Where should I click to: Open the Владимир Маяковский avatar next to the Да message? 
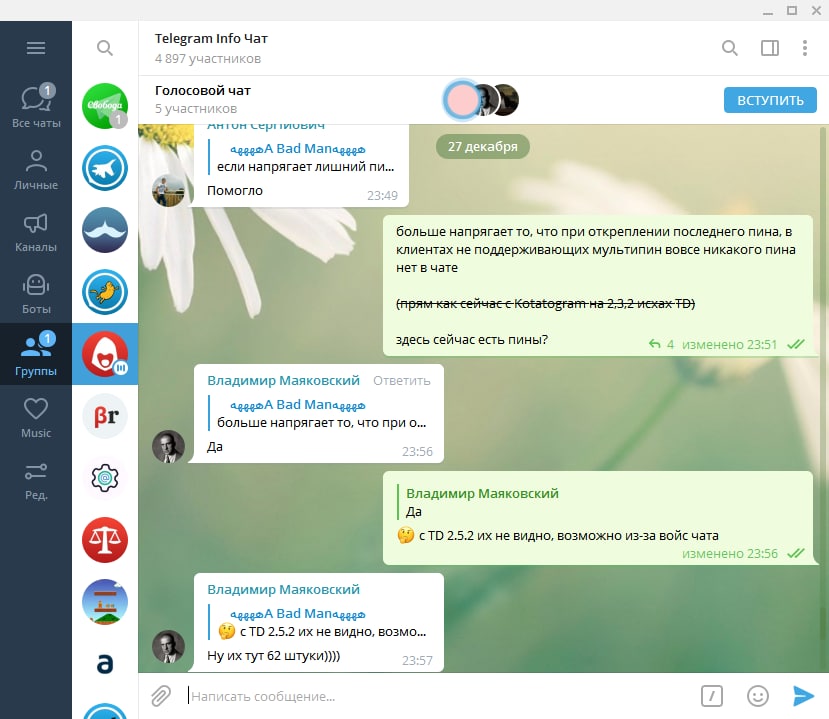coord(168,446)
